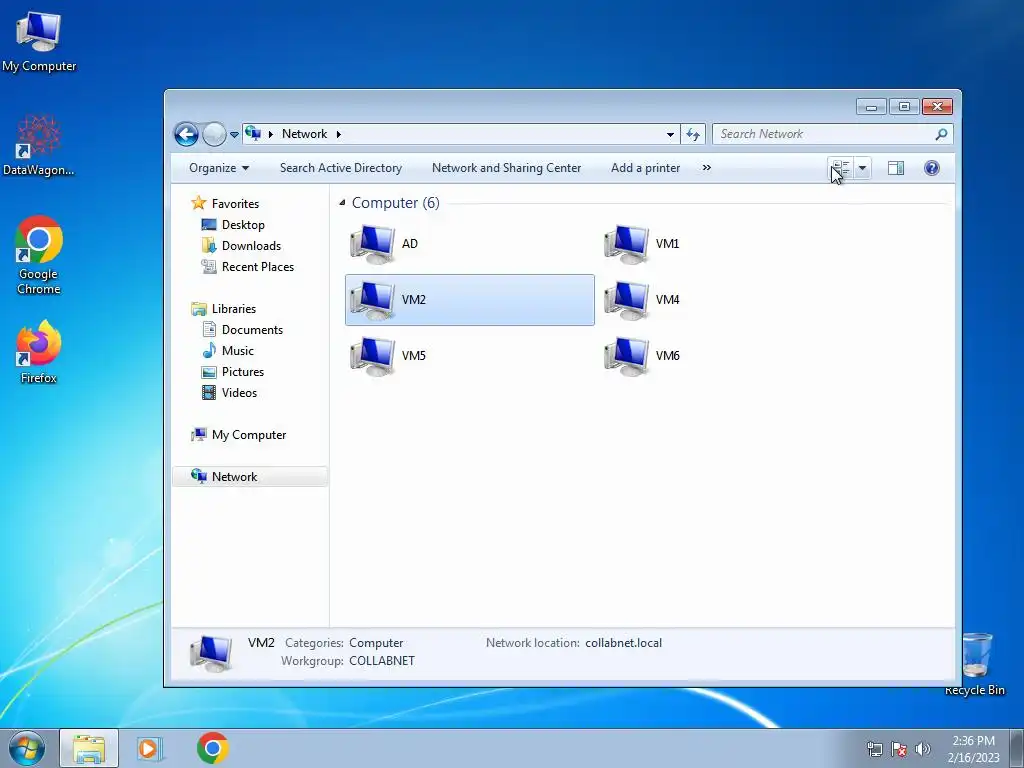Open My Computer desktop shortcut
Screen dimensions: 1024x768
[39, 43]
